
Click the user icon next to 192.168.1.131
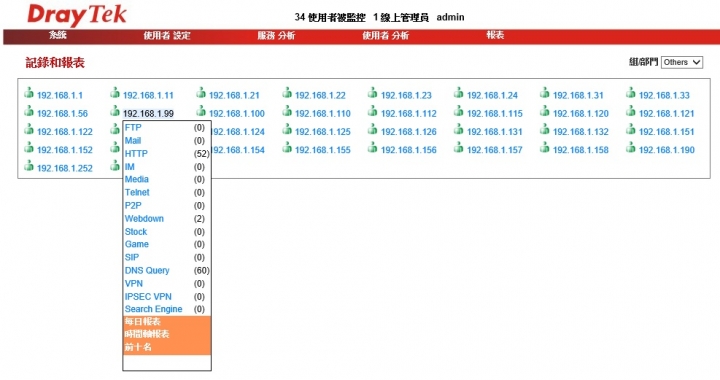coord(458,129)
